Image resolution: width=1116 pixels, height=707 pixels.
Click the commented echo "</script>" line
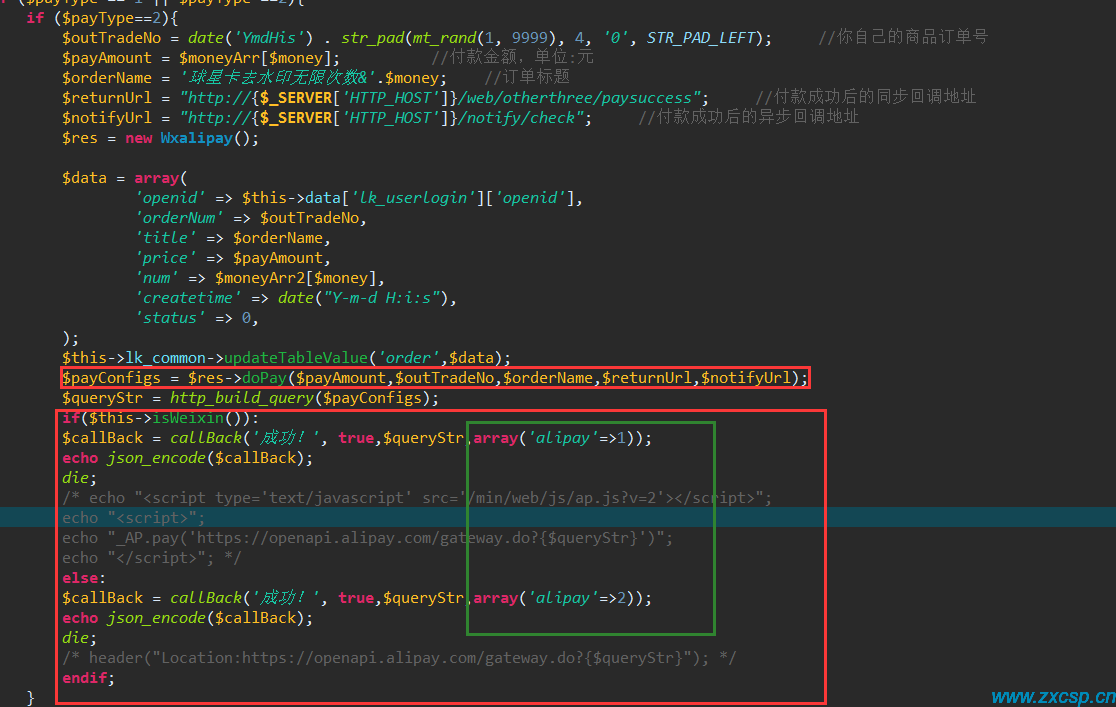[x=152, y=557]
